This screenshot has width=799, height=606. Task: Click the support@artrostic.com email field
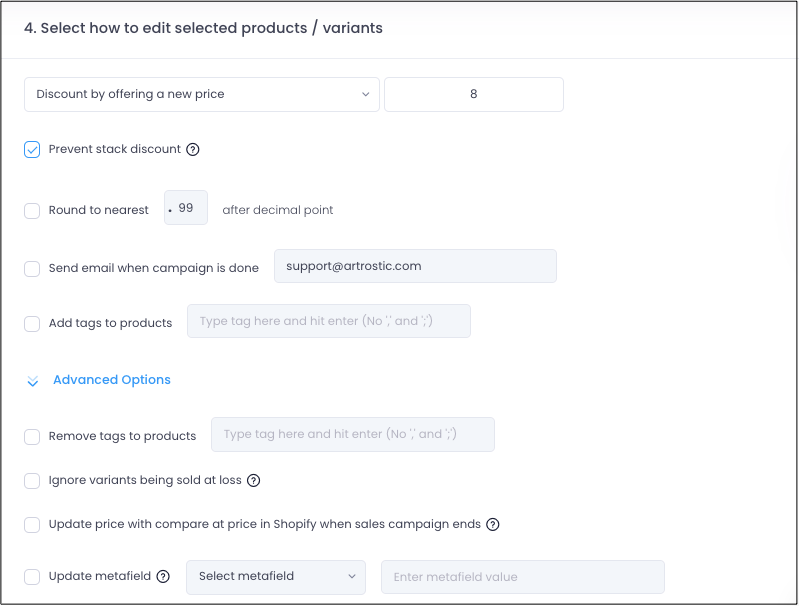tap(415, 266)
